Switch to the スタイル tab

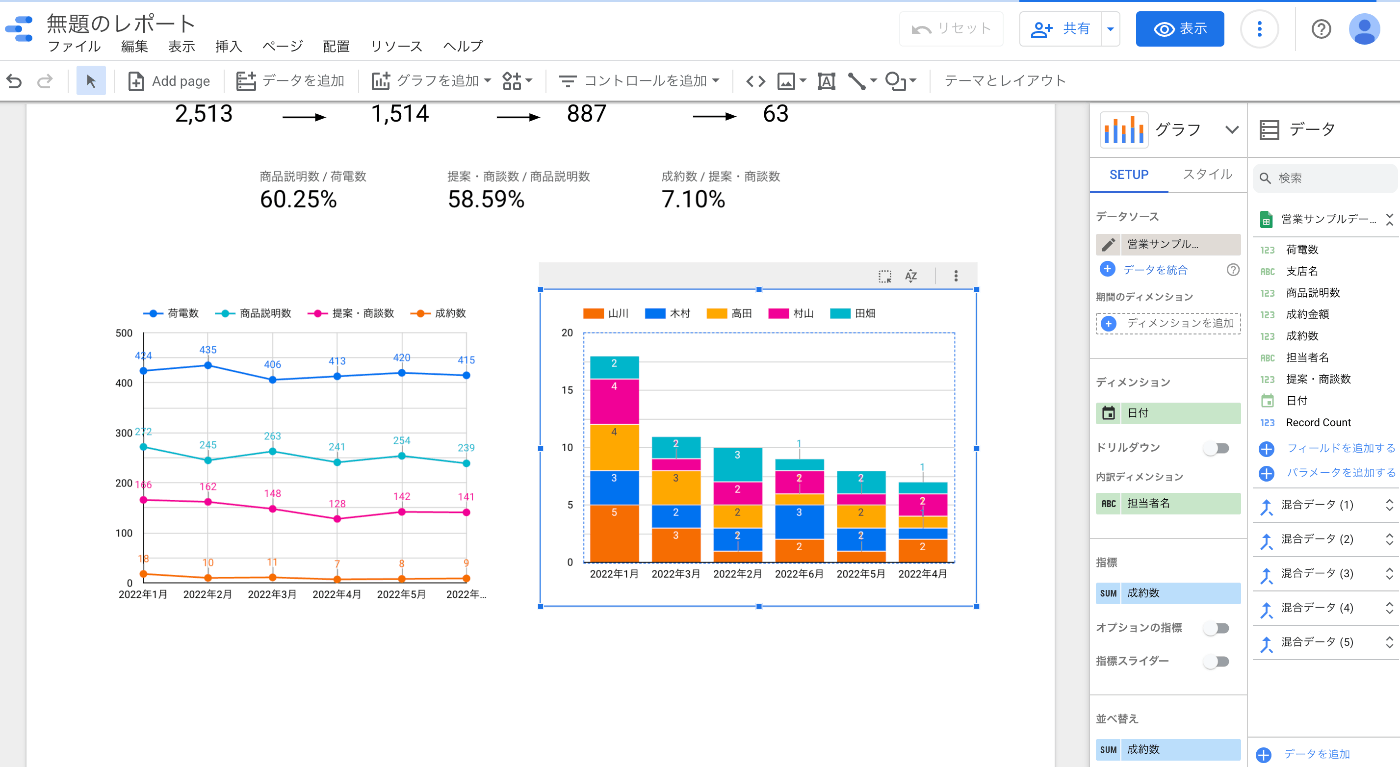[x=1208, y=174]
